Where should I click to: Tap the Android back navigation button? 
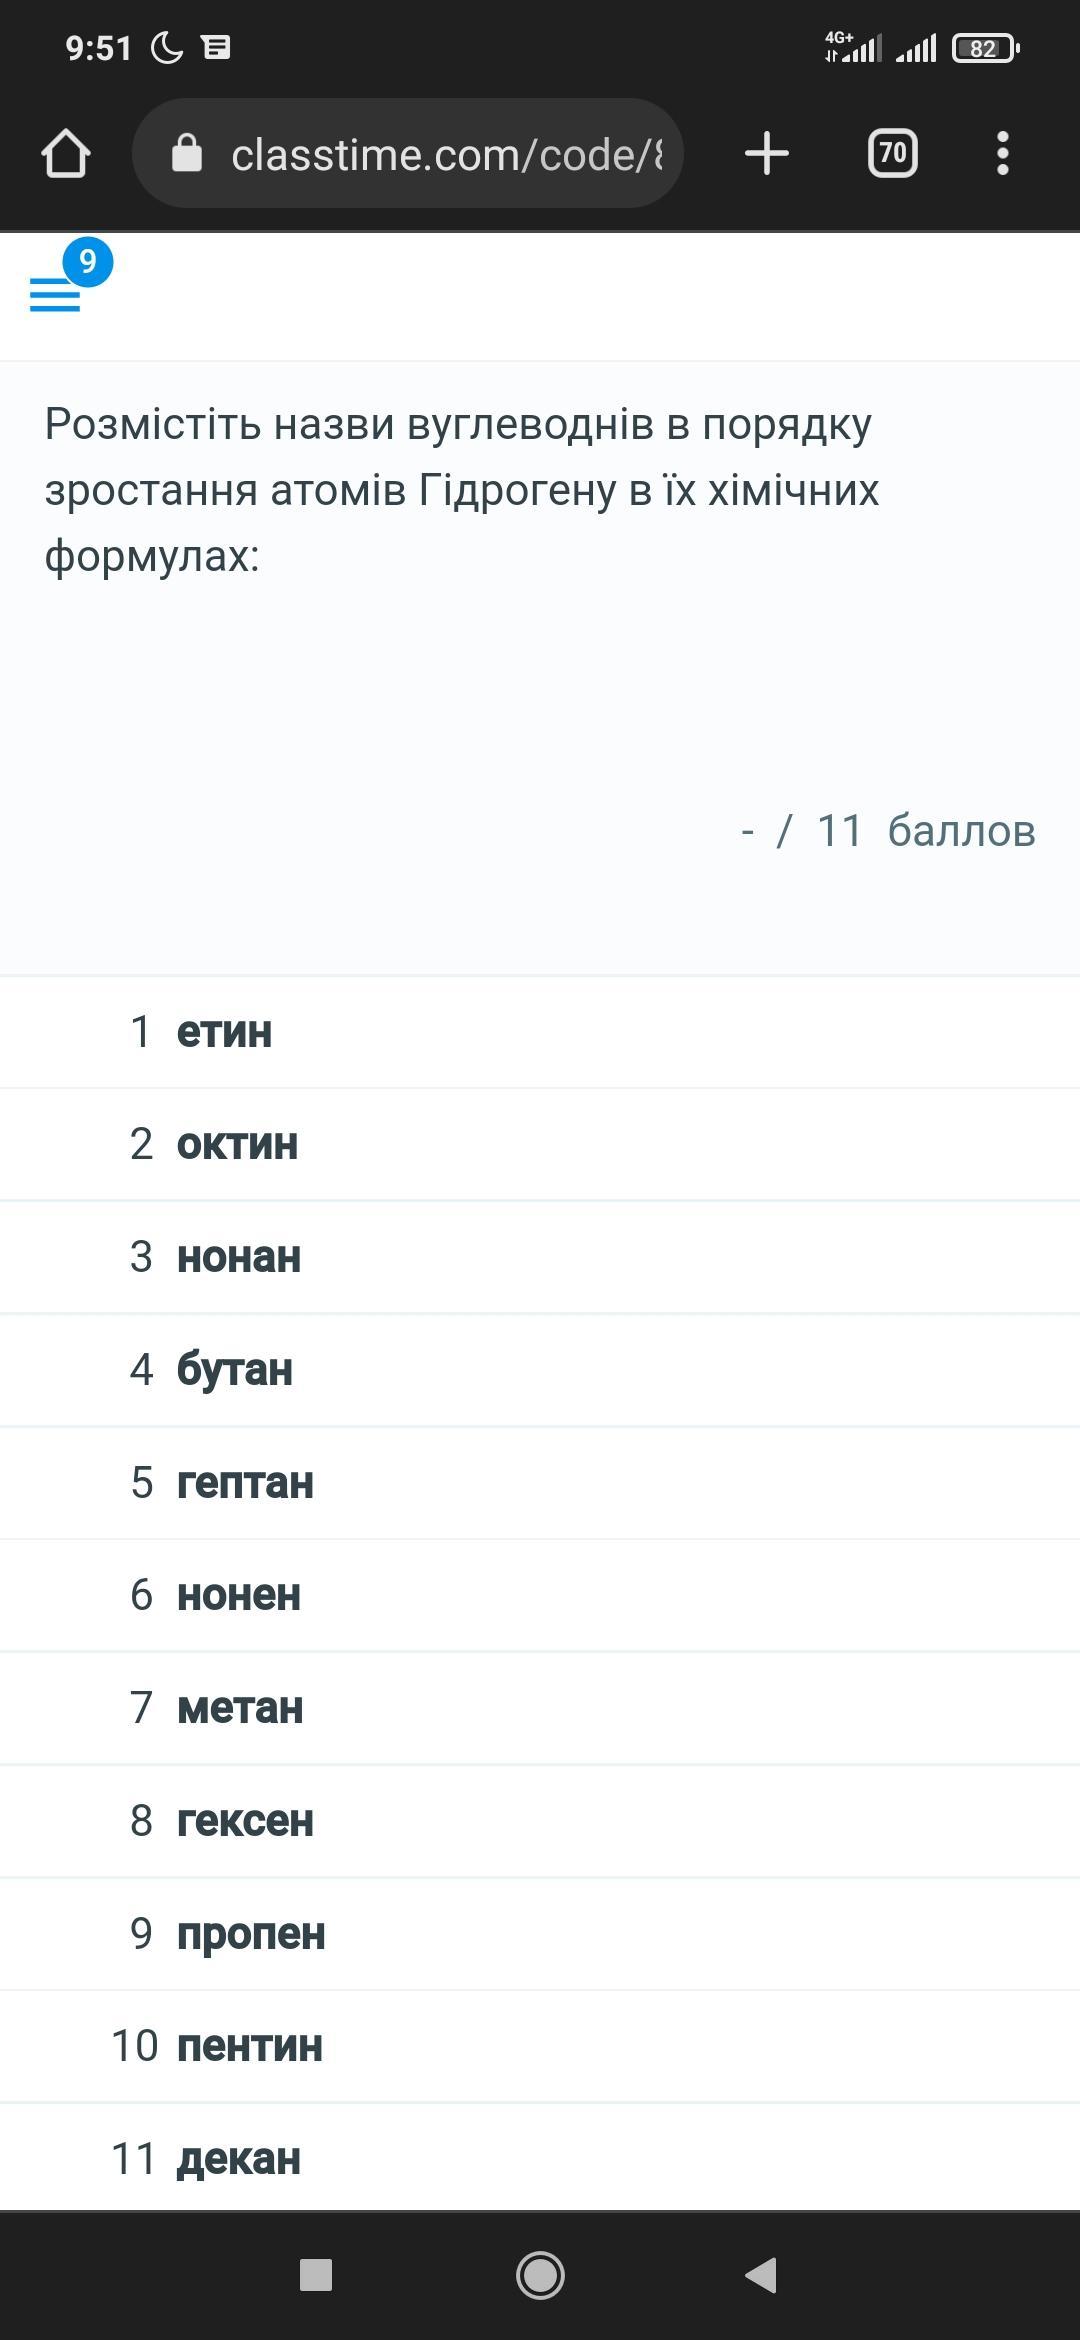[762, 2275]
